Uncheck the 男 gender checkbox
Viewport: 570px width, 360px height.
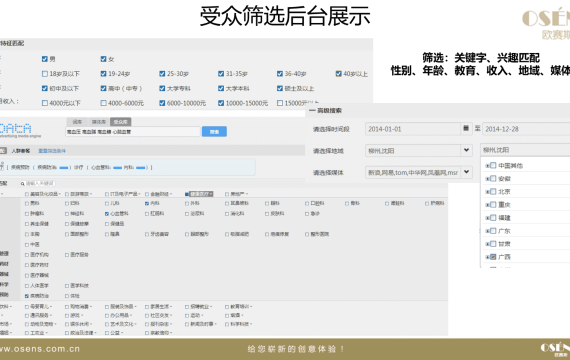[x=45, y=59]
